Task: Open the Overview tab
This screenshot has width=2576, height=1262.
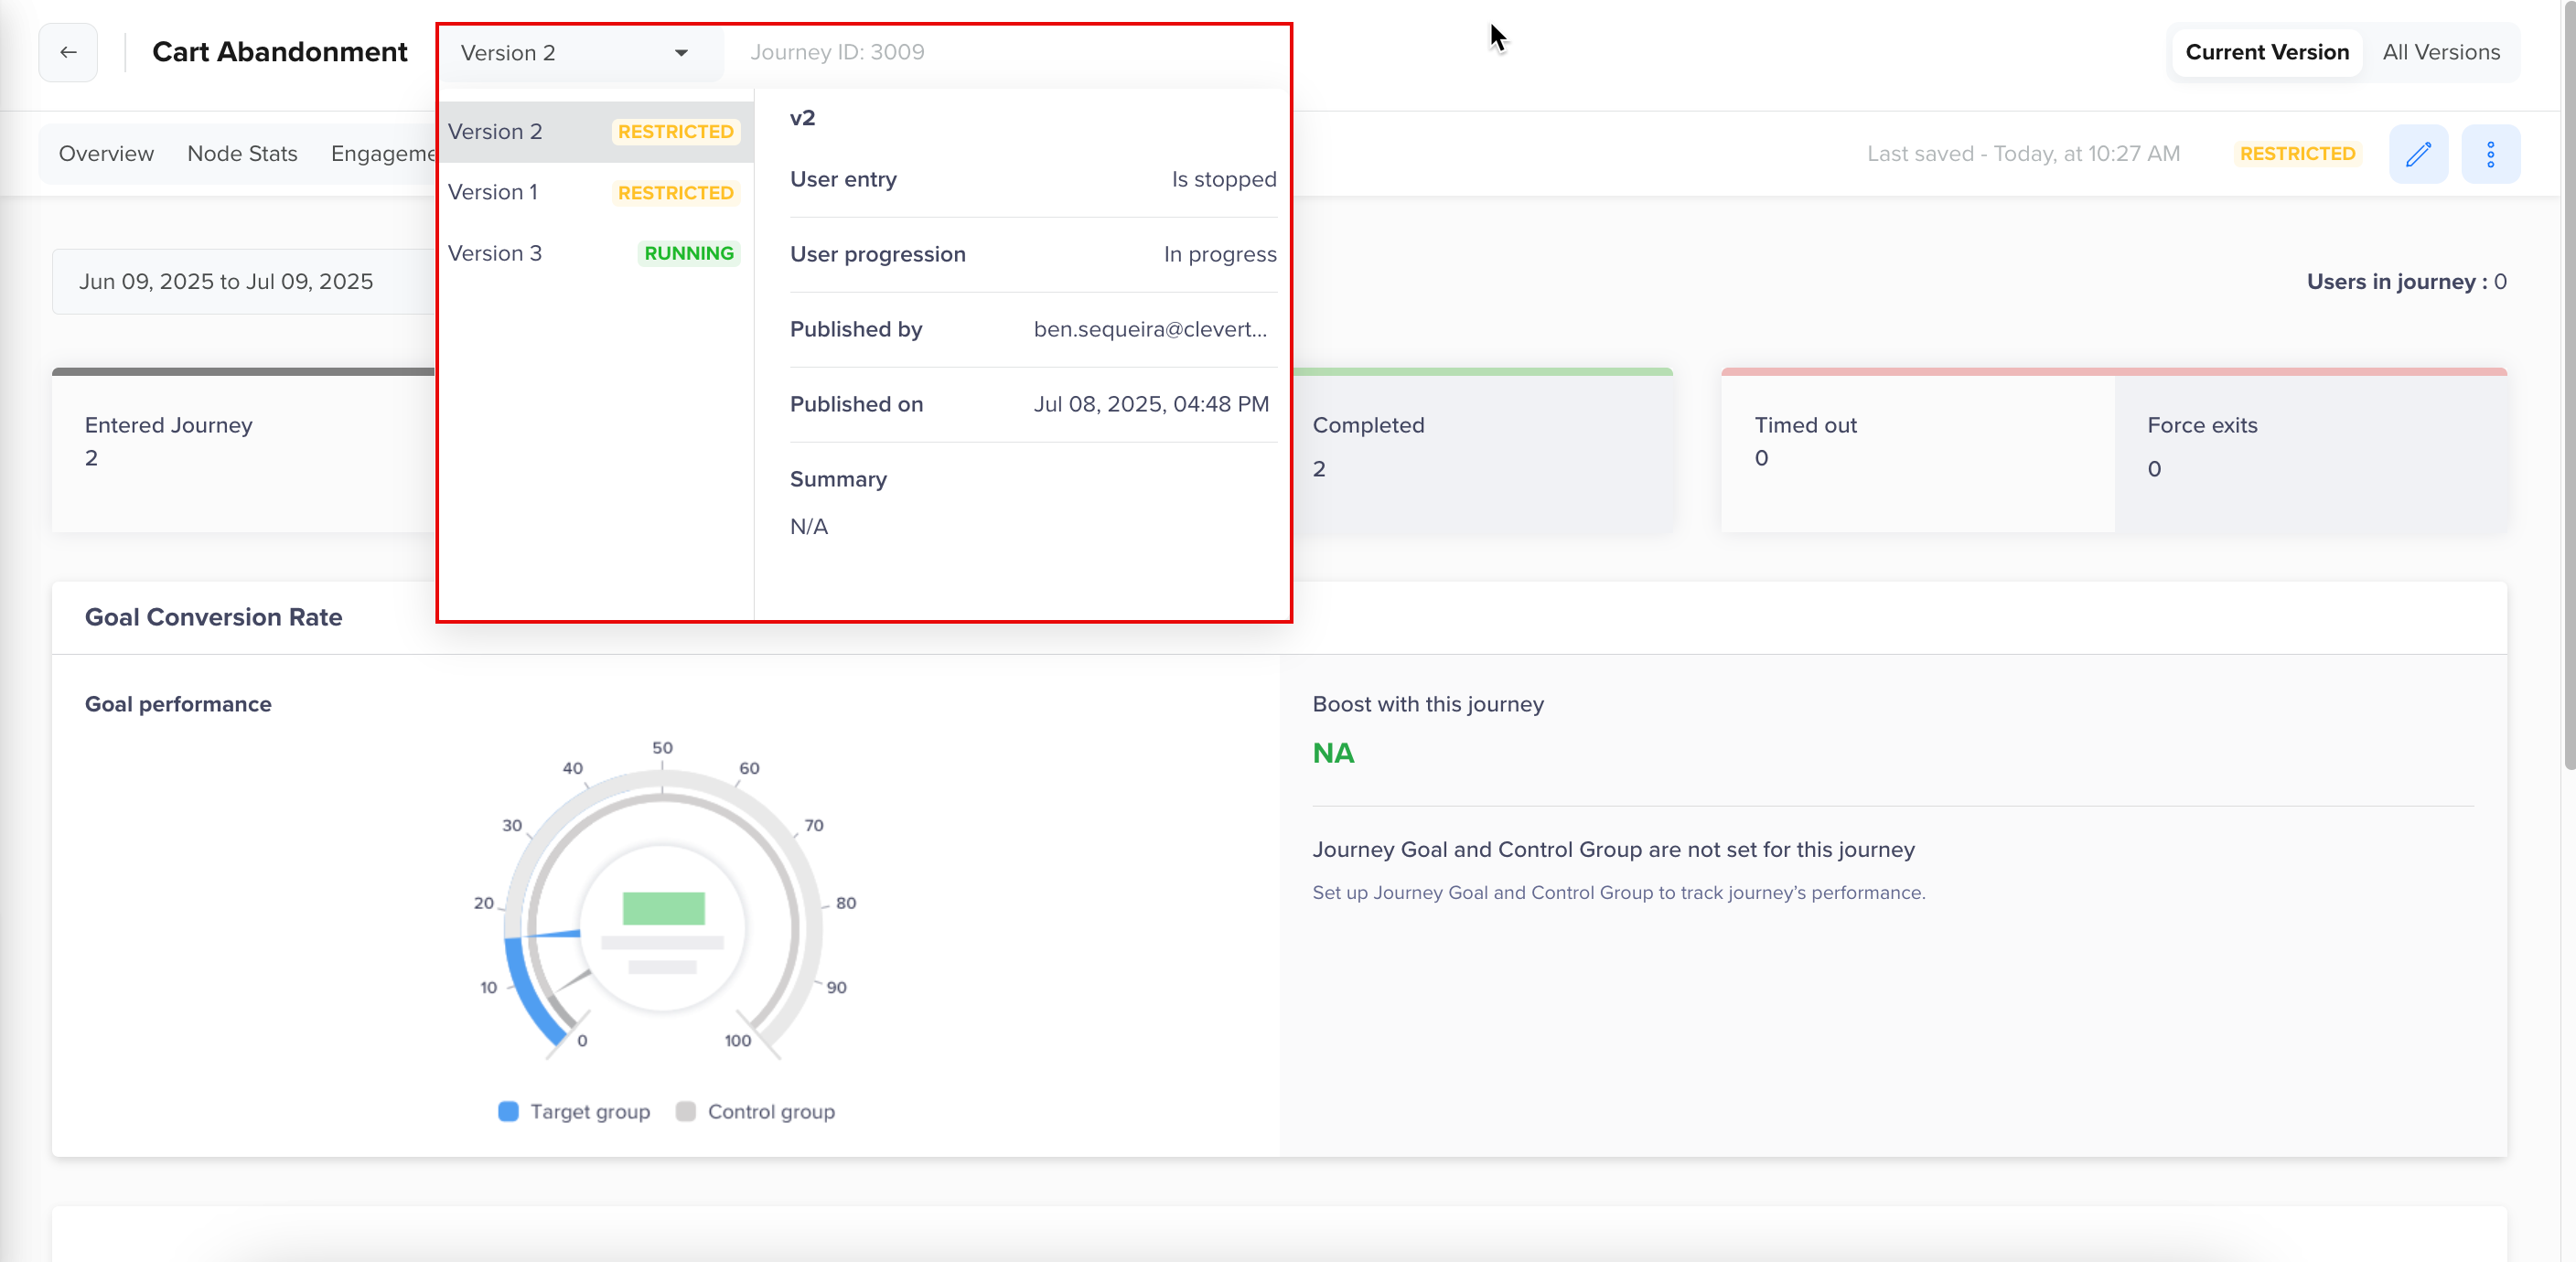Action: click(x=106, y=154)
